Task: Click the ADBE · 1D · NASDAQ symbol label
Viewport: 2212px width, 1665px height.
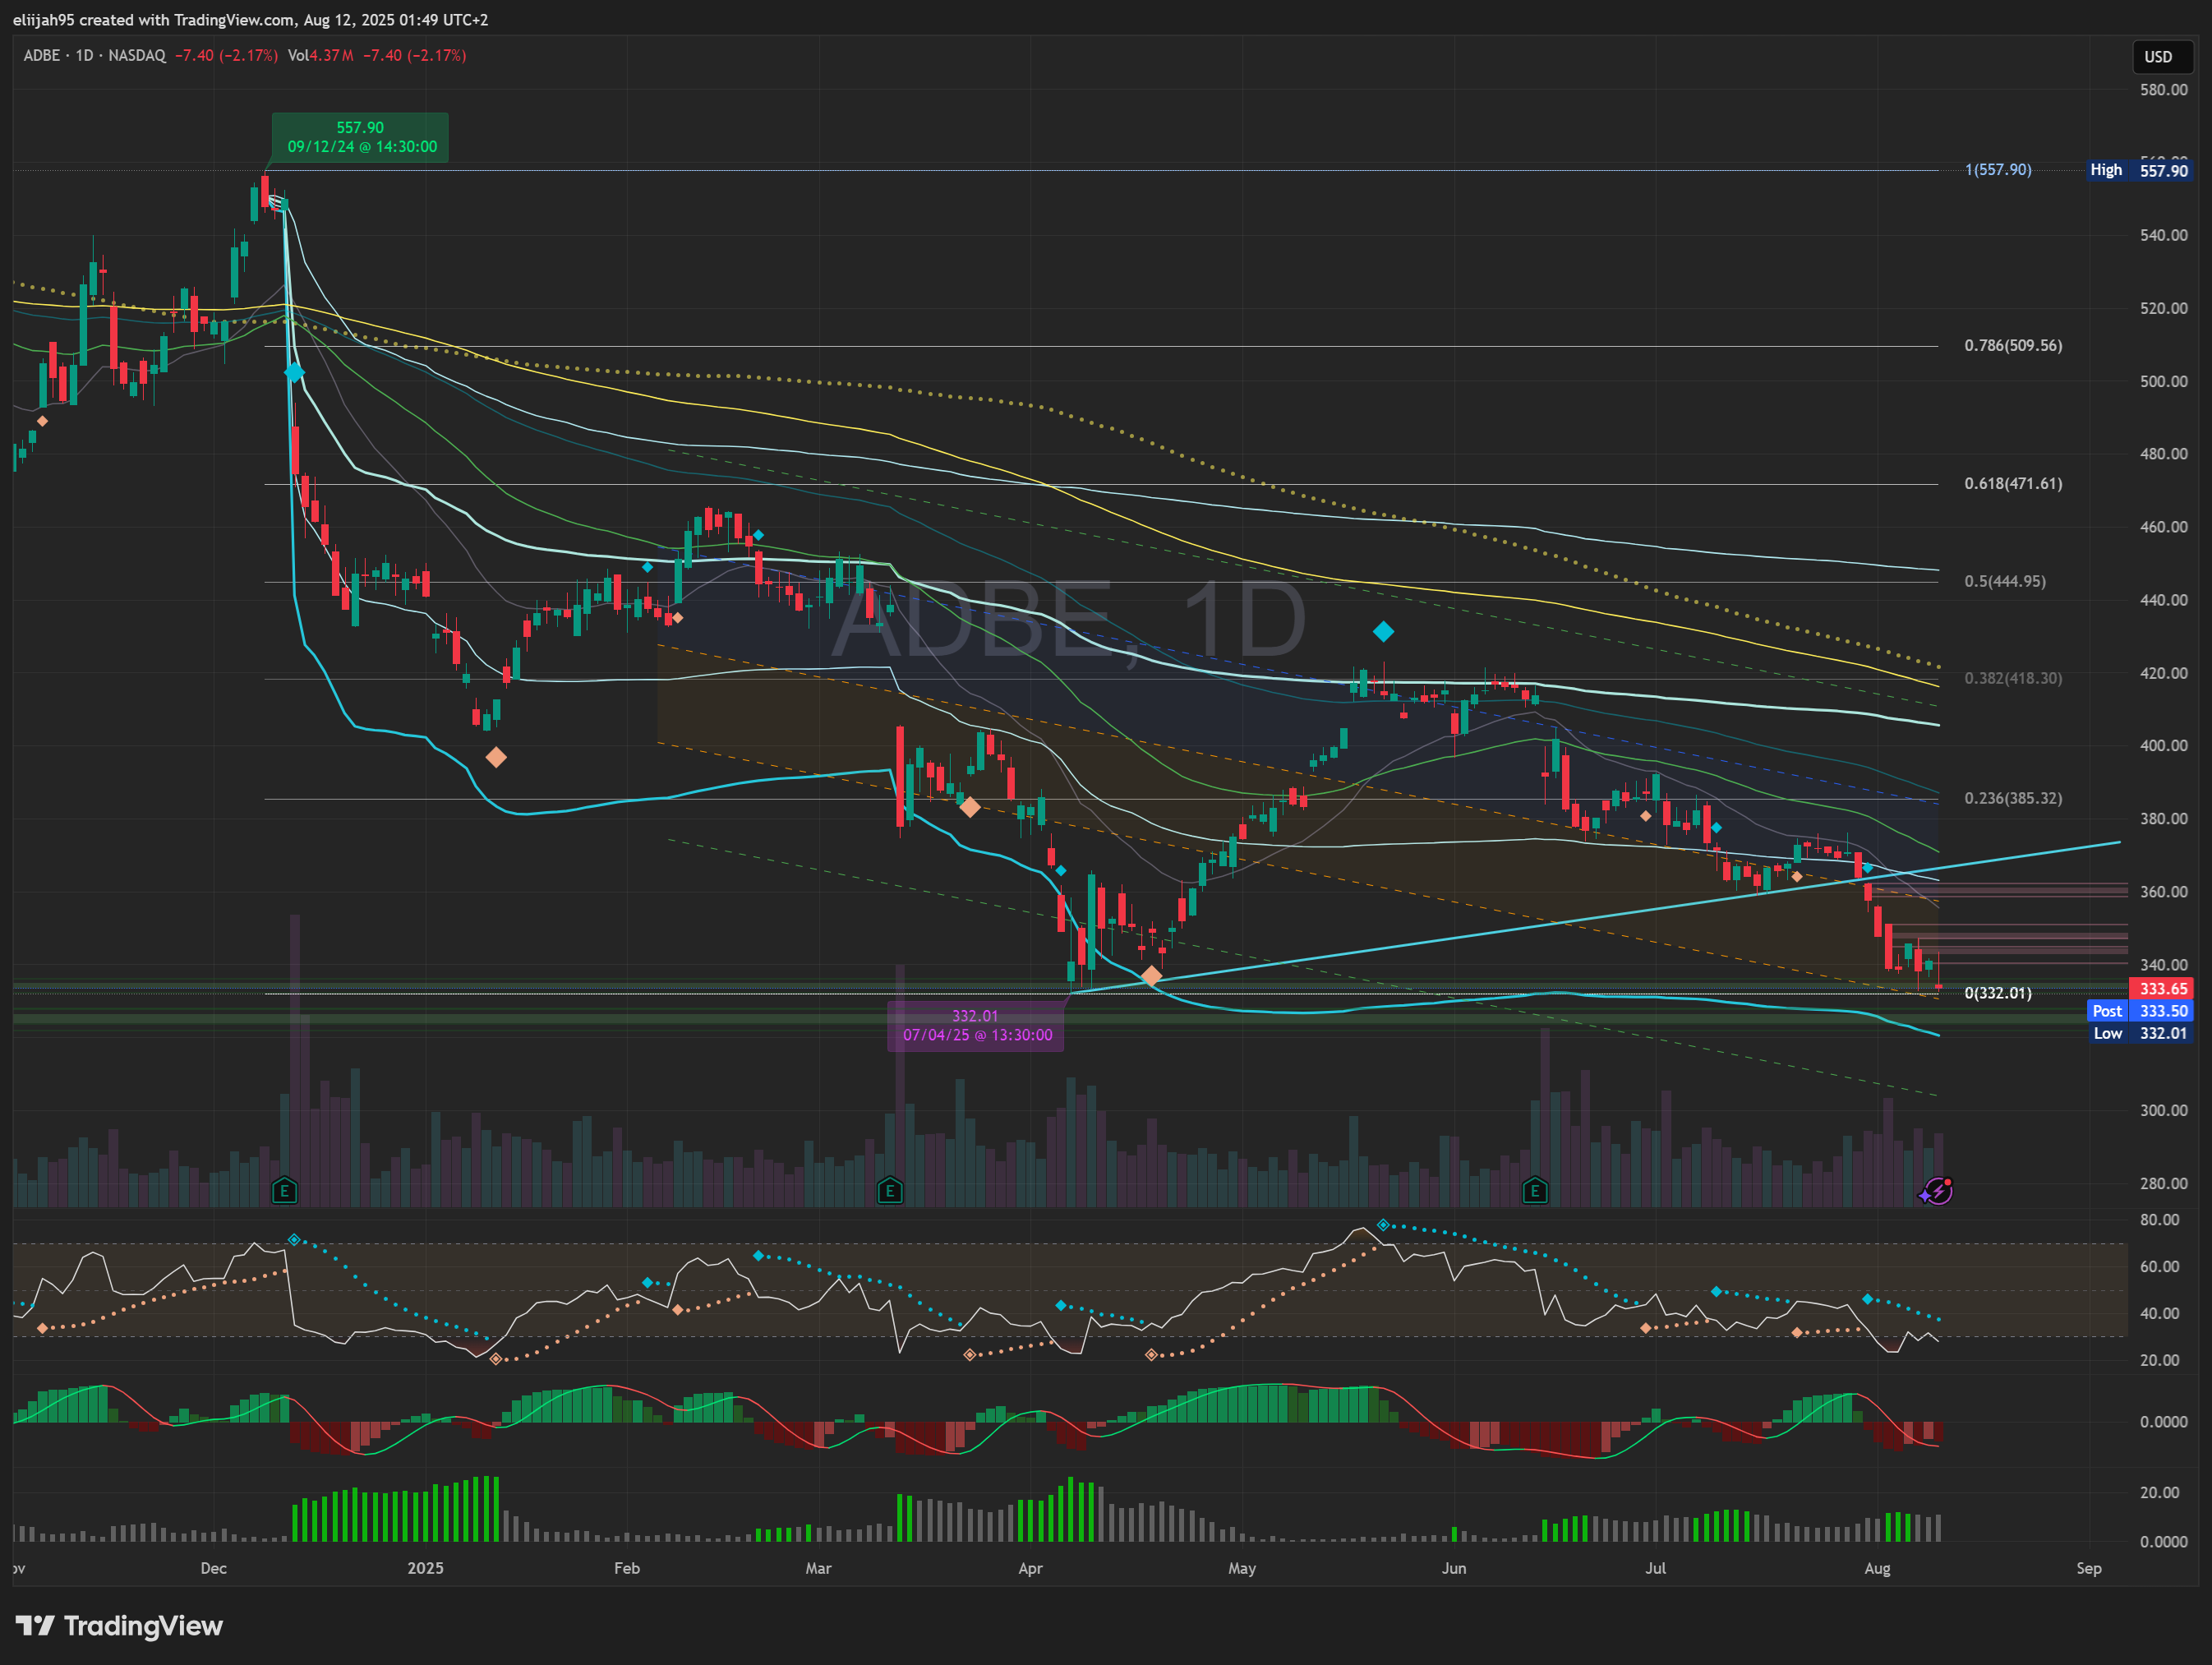Action: [94, 55]
